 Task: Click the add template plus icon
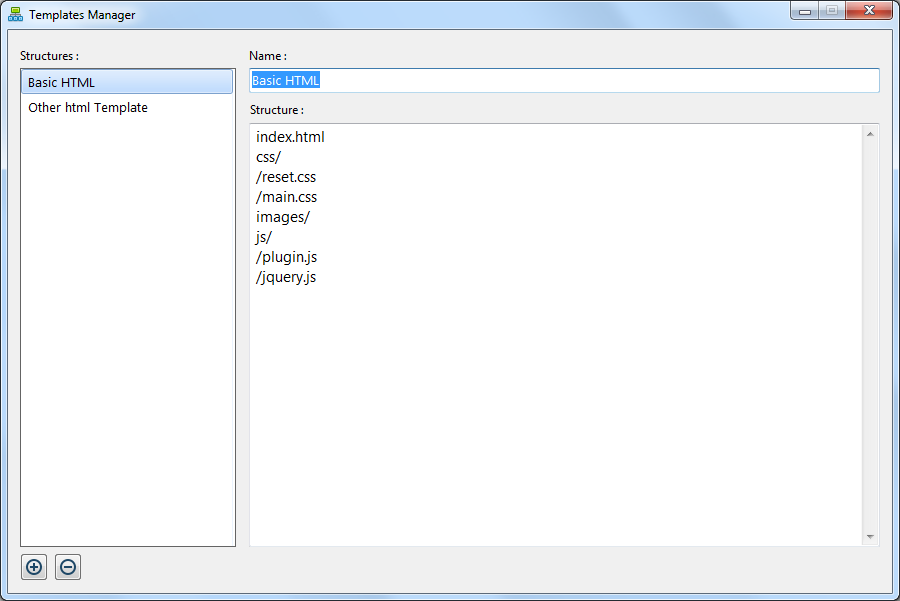pos(33,567)
